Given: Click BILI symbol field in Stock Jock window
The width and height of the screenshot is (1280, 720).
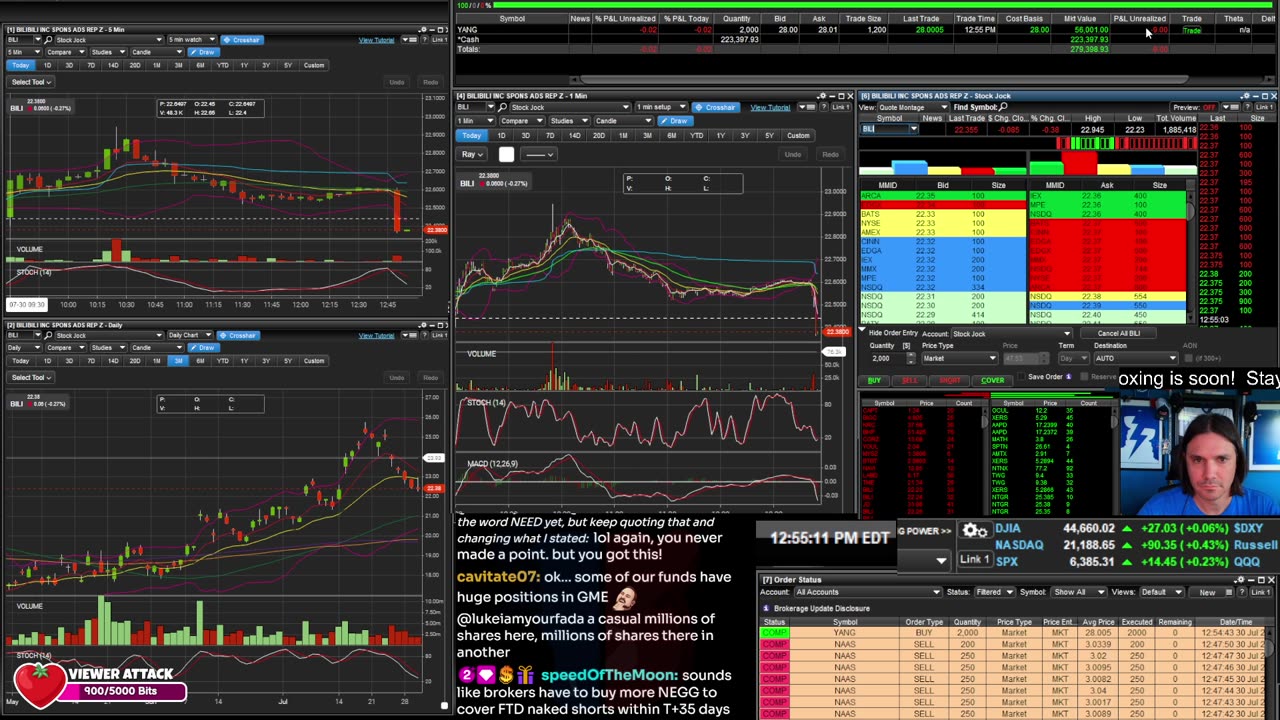Looking at the screenshot, I should click(890, 129).
